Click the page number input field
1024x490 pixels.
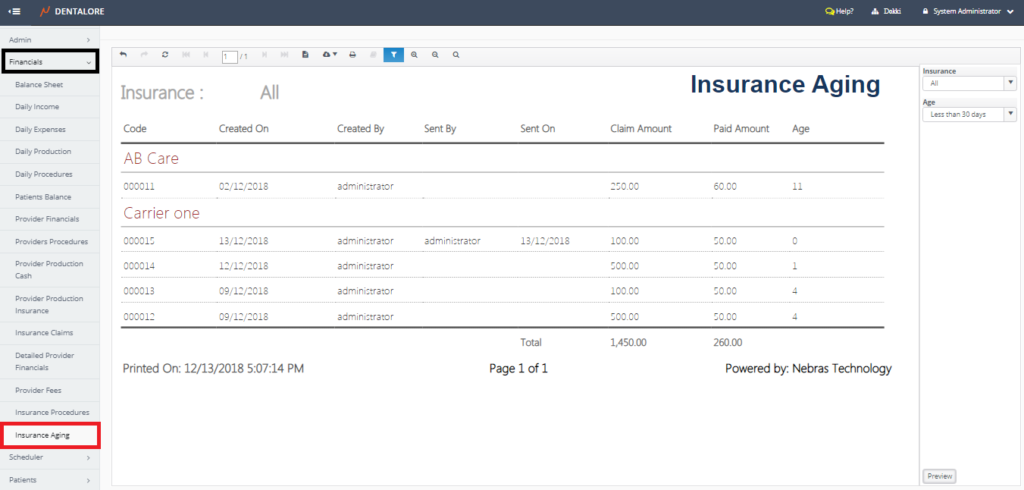(x=229, y=56)
